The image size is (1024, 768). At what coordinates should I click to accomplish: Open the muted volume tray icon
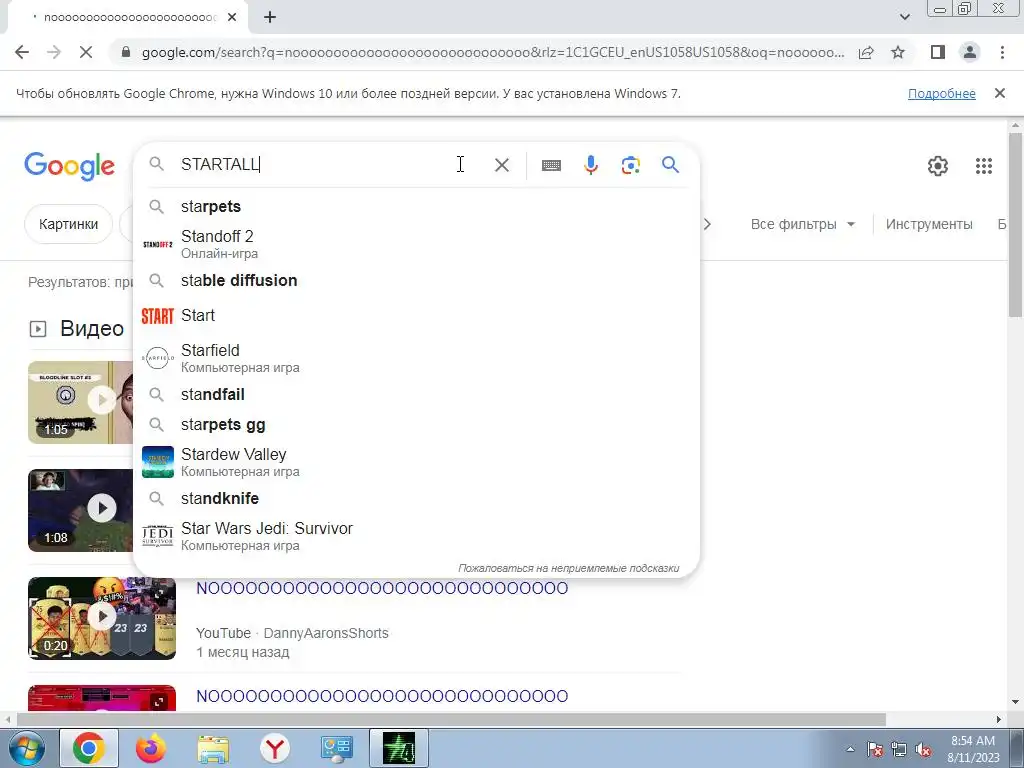pos(923,749)
